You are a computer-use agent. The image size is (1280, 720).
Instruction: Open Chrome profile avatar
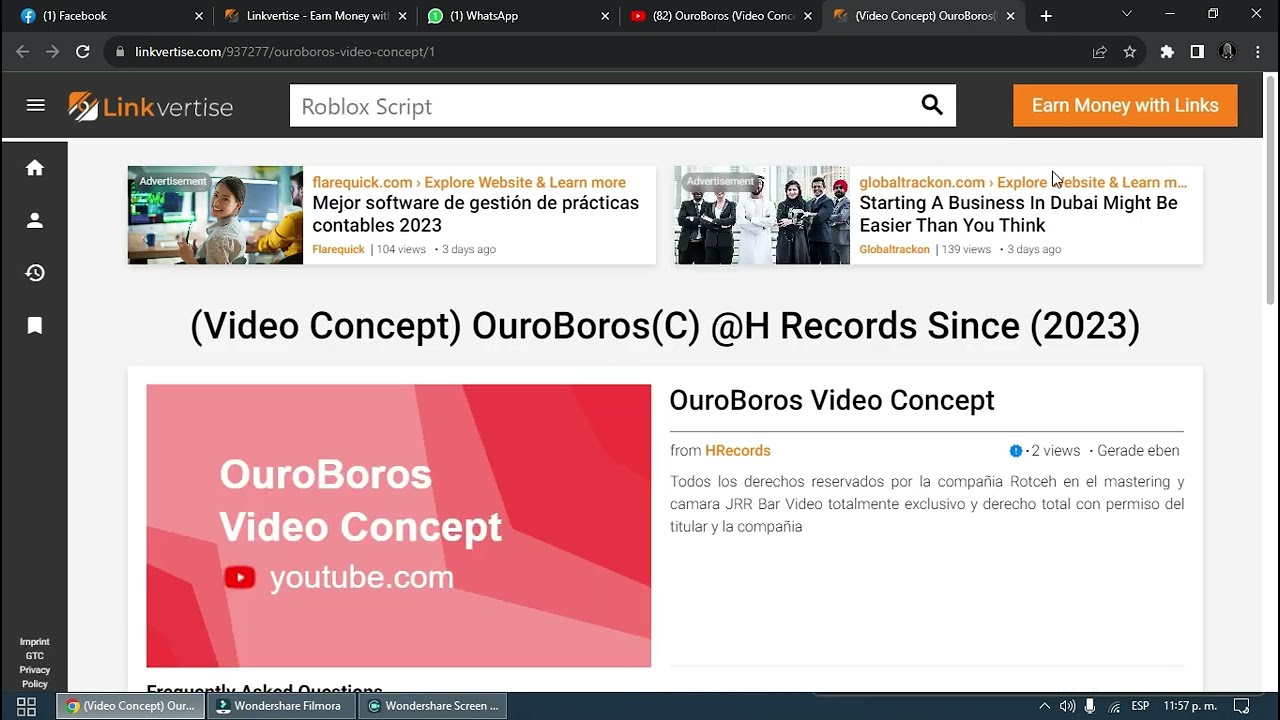coord(1227,52)
